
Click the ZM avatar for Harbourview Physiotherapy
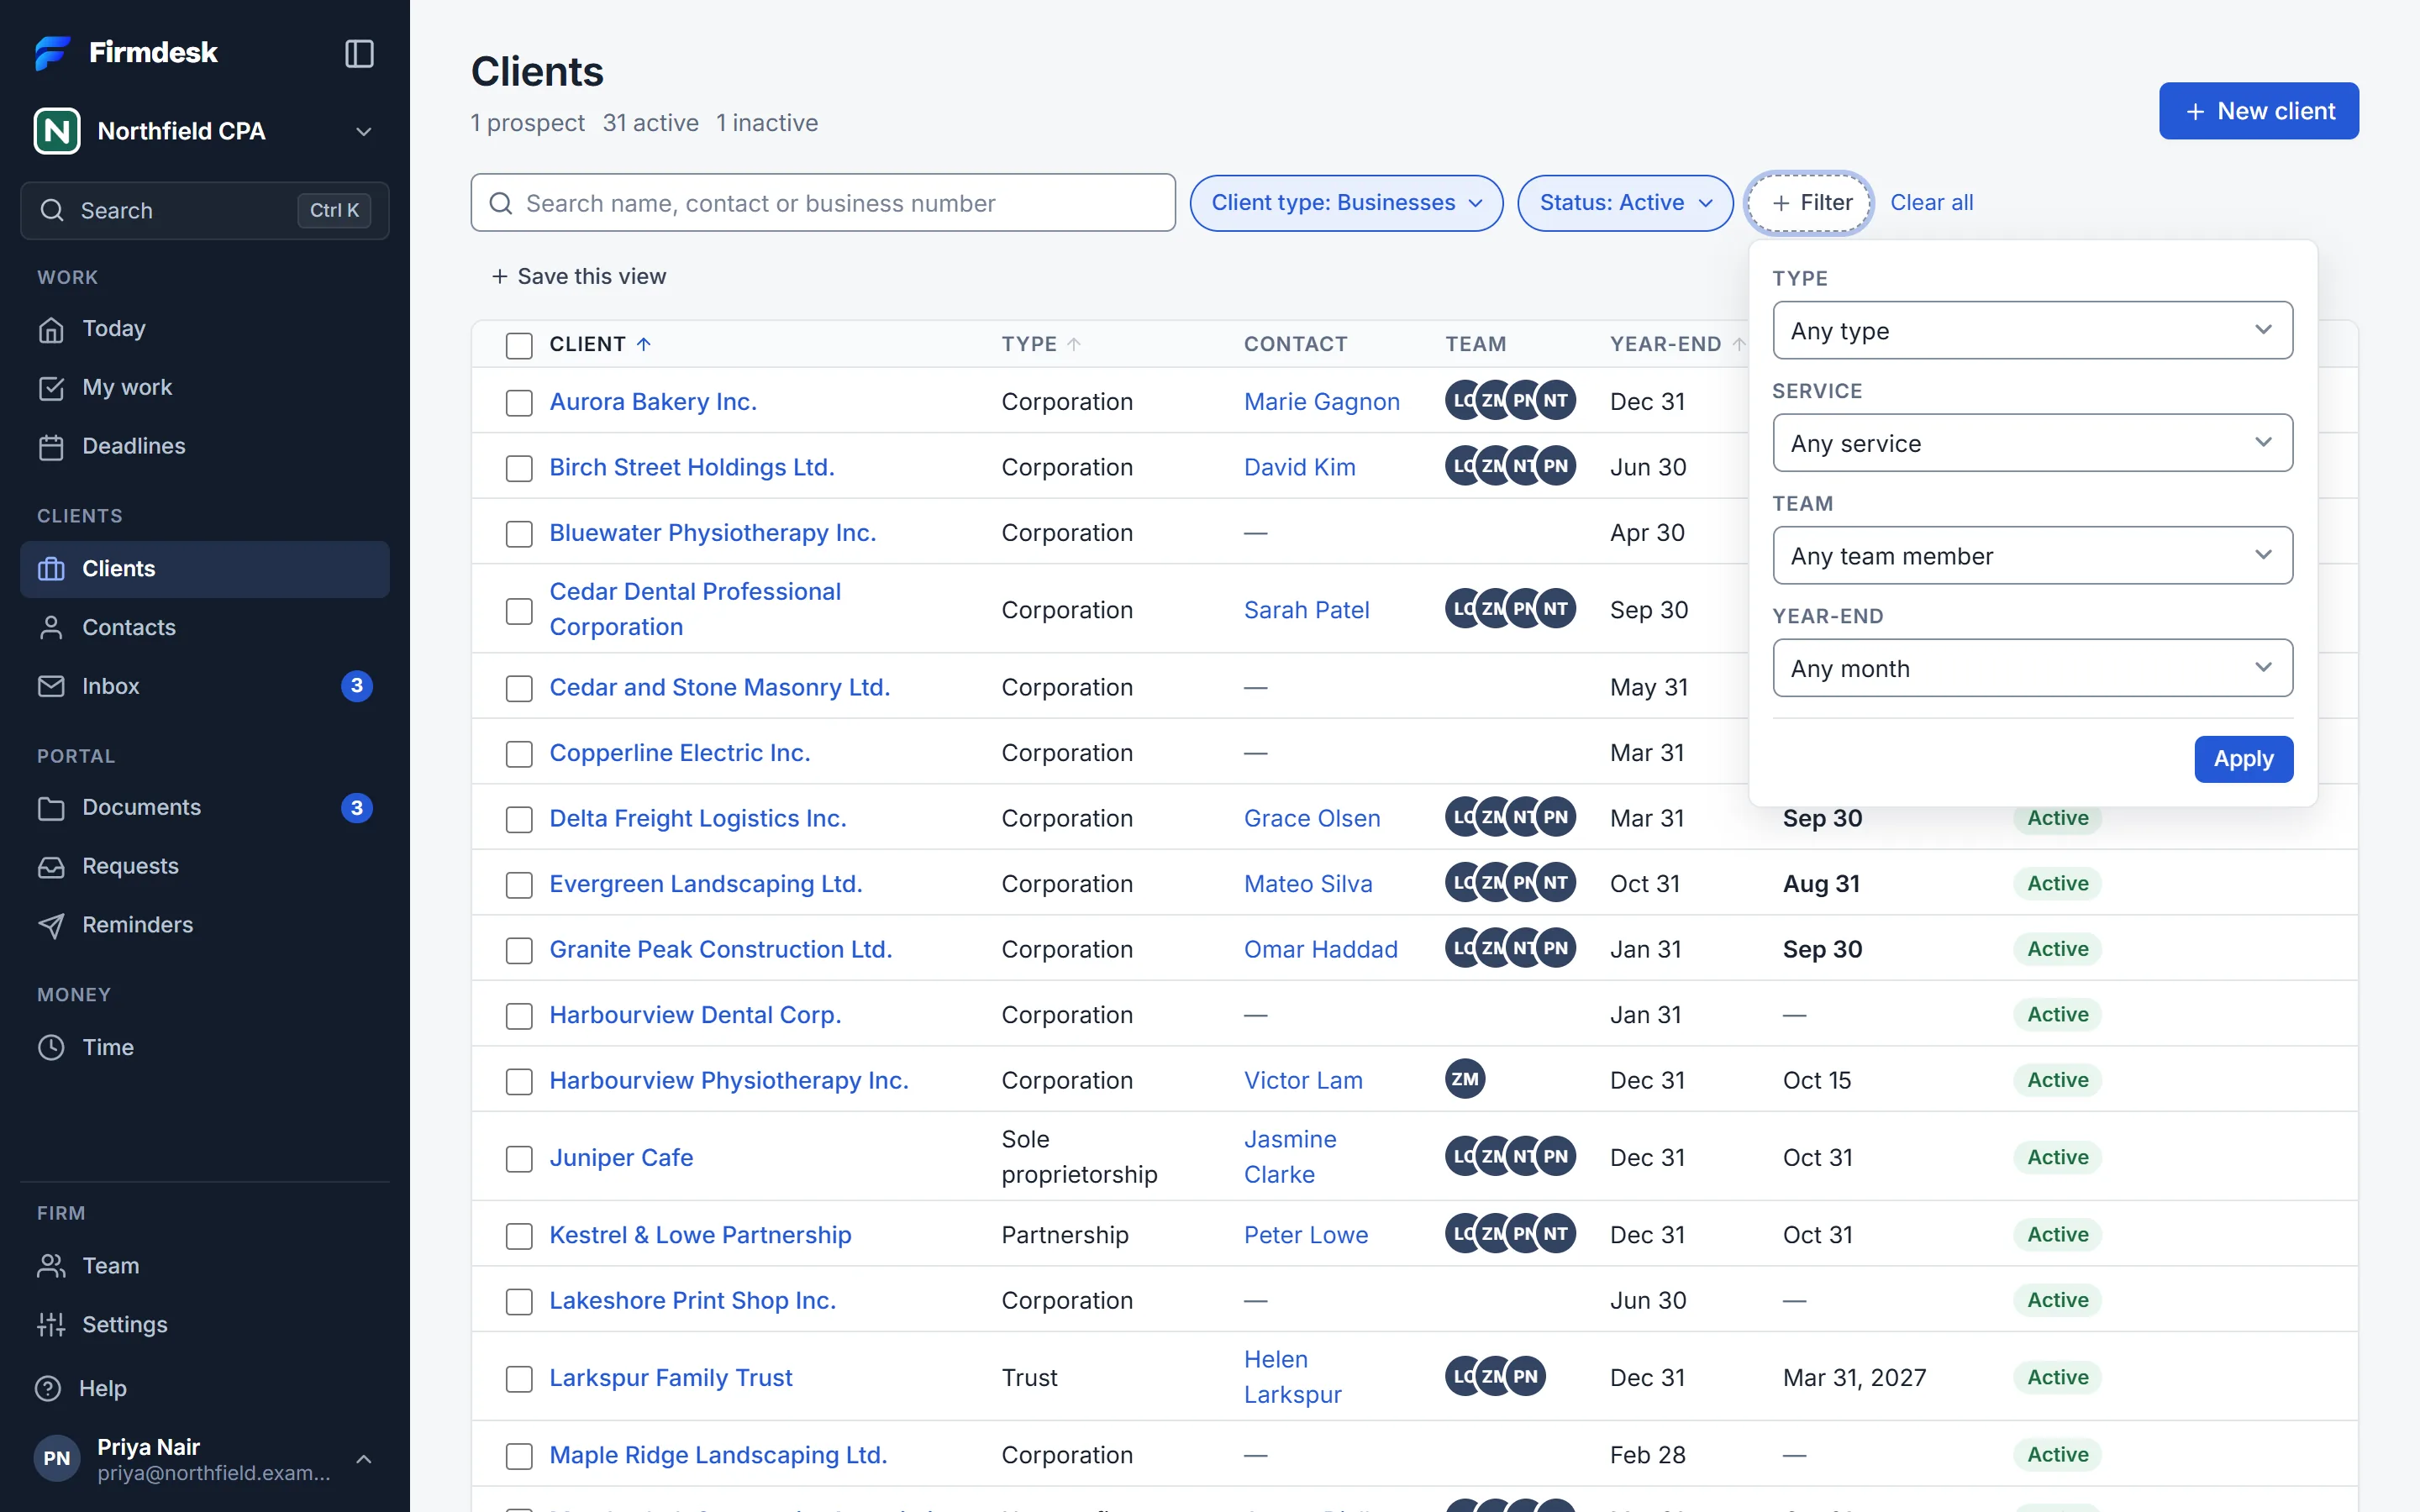click(x=1465, y=1080)
